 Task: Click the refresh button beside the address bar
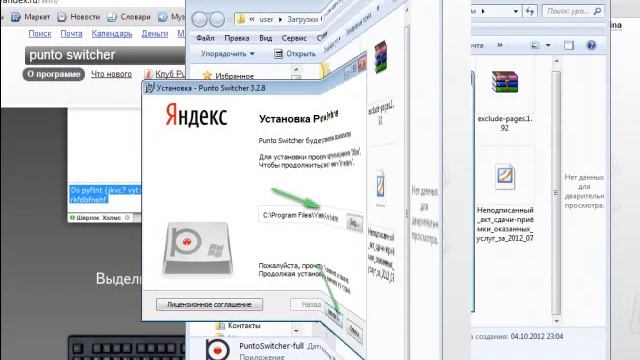tap(530, 11)
